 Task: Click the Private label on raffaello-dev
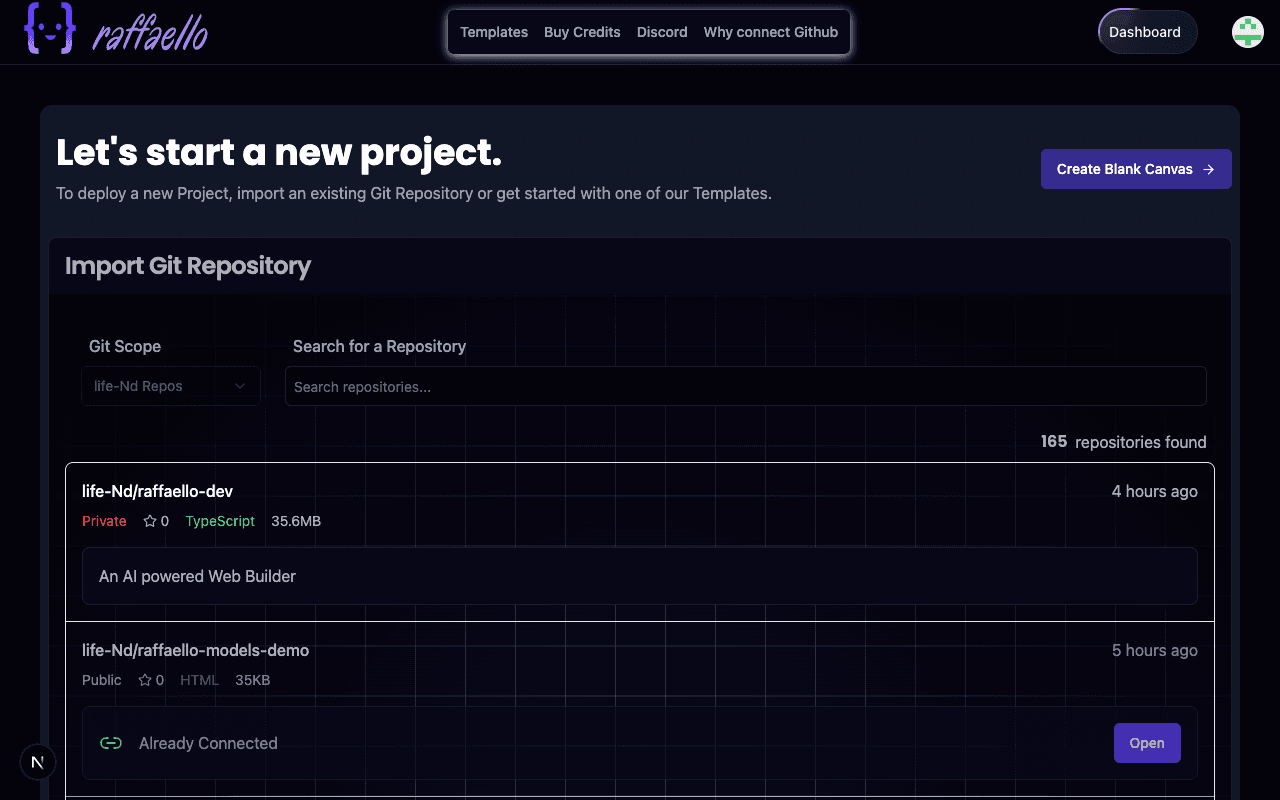click(x=104, y=521)
